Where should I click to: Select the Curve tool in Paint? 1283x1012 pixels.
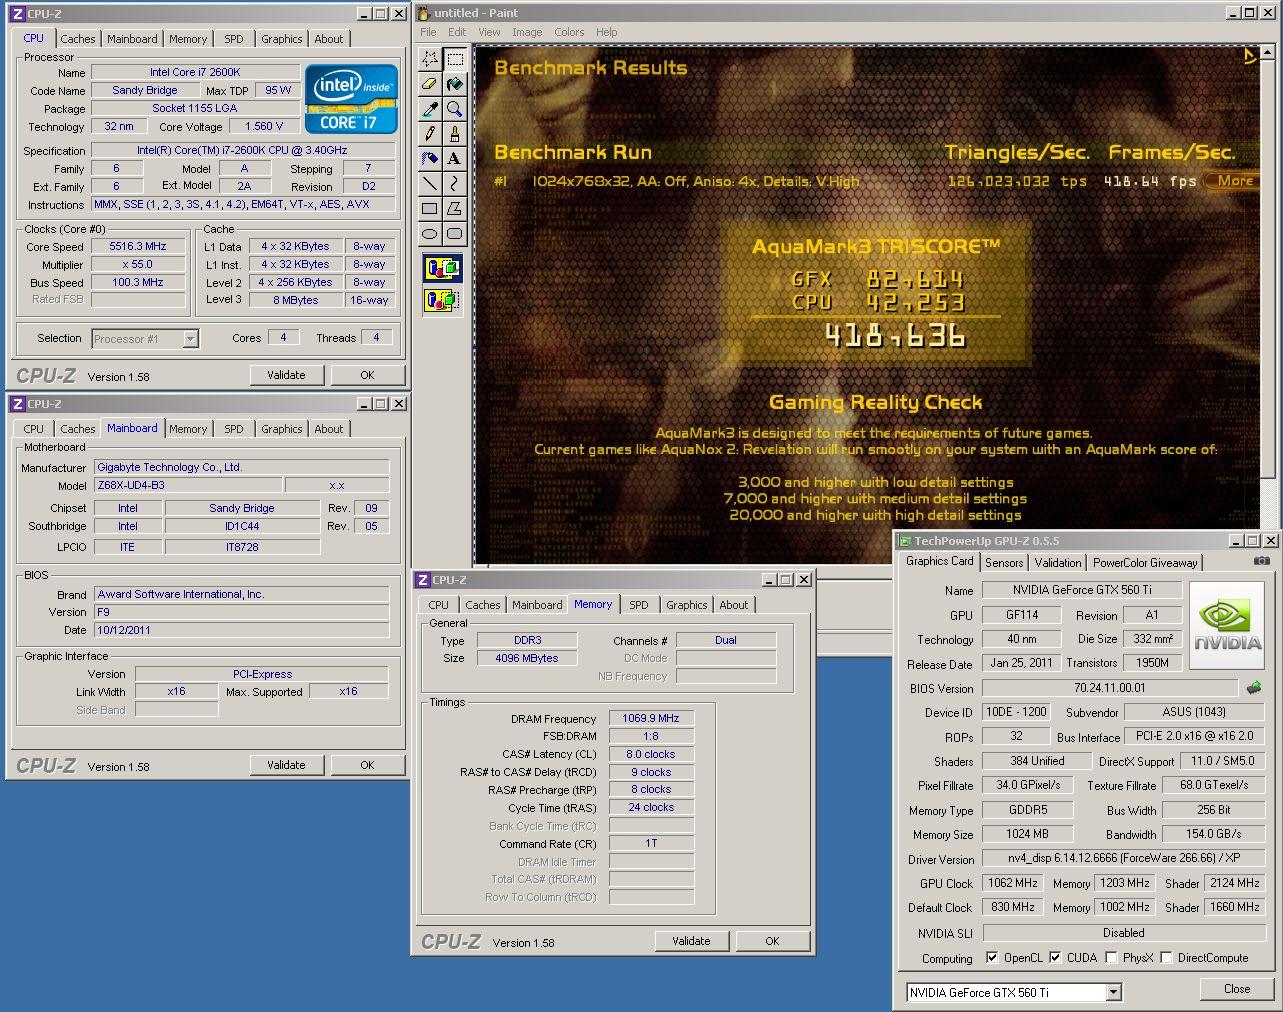(455, 184)
